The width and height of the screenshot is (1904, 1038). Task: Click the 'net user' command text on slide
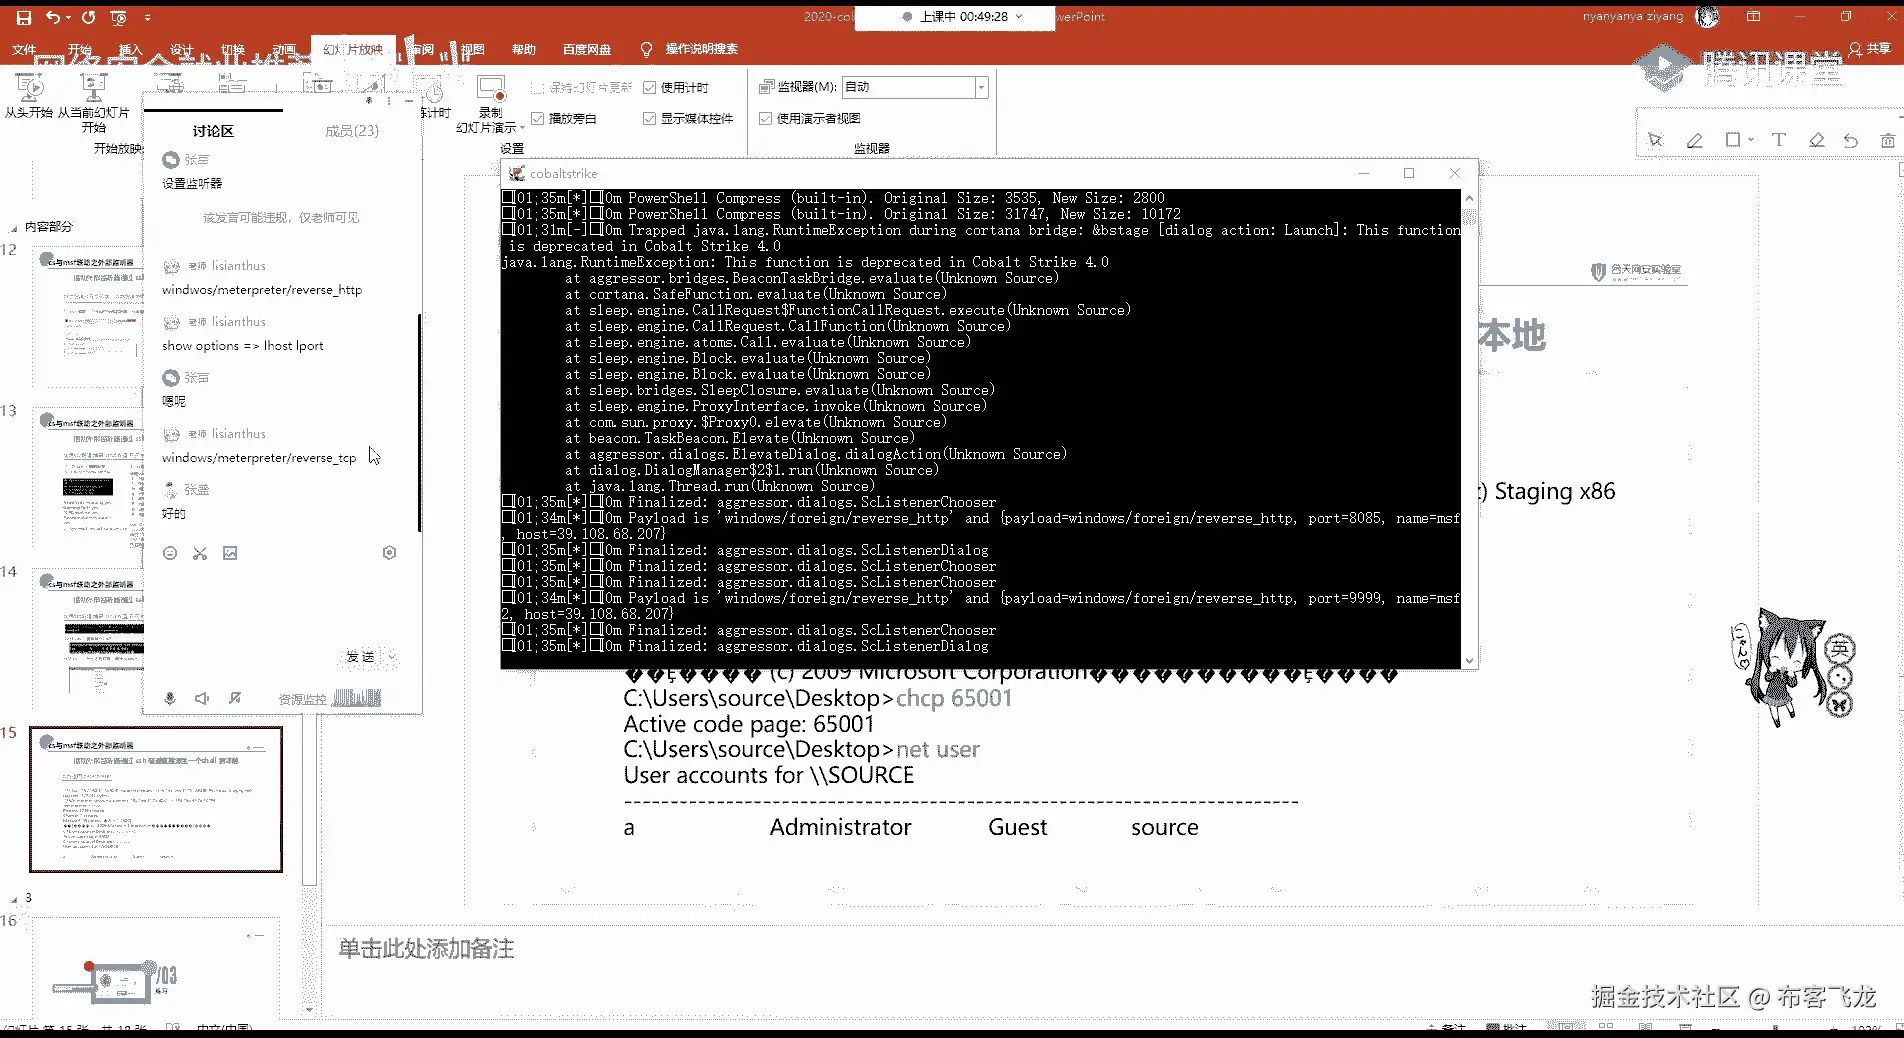pos(938,749)
